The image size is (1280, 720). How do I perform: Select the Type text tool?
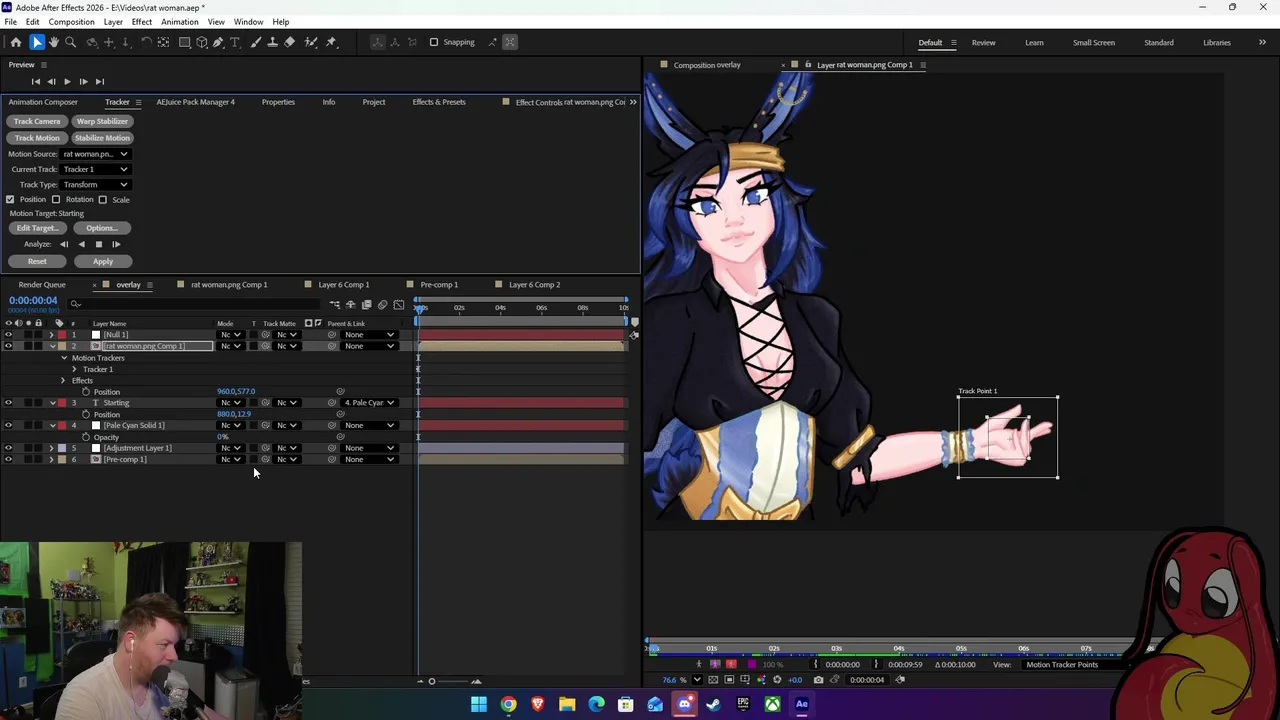point(235,42)
